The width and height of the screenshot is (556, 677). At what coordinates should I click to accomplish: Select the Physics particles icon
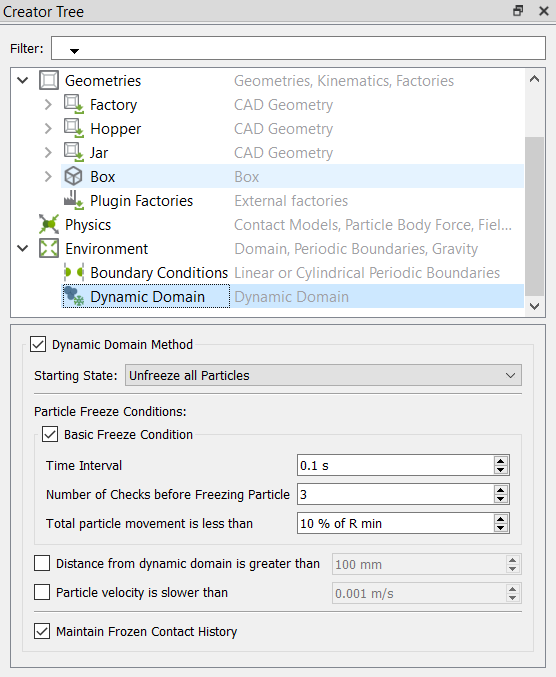(x=49, y=225)
